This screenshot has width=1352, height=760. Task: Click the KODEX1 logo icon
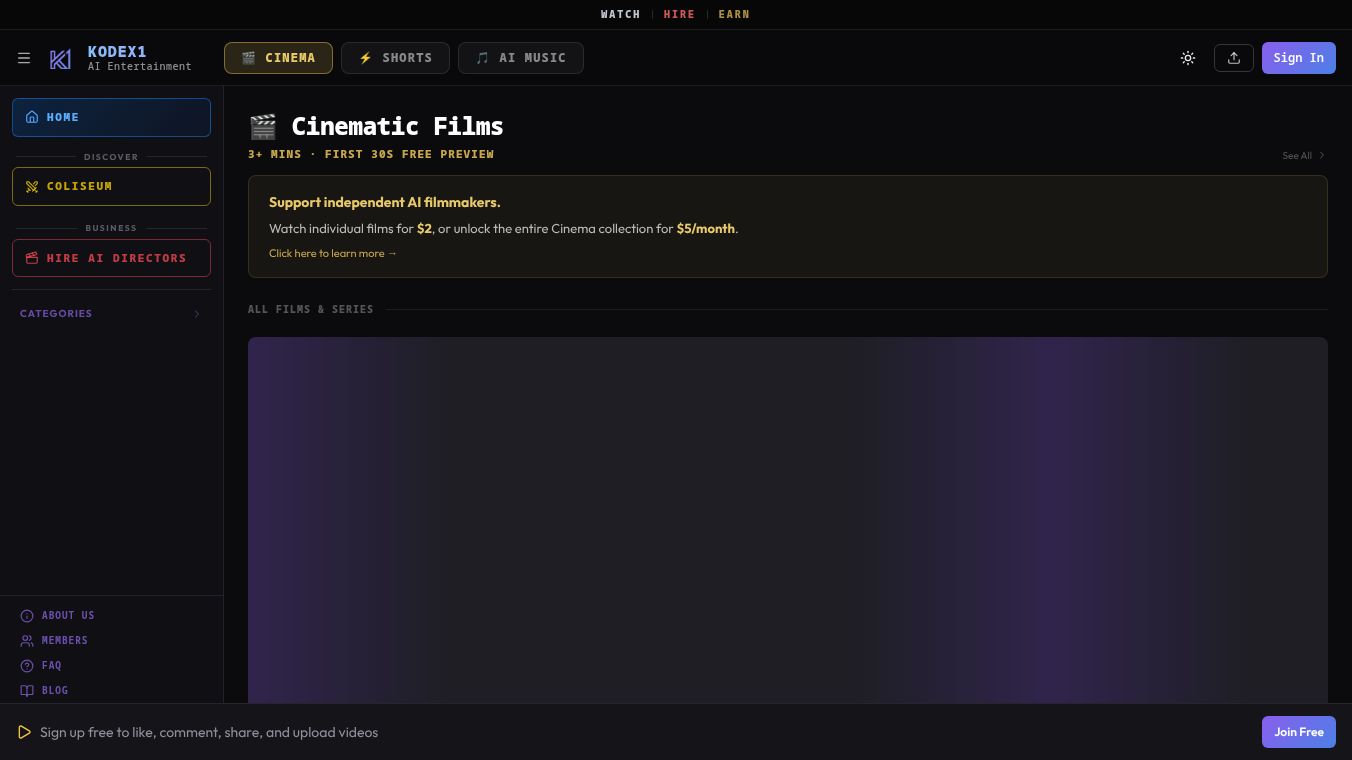(60, 59)
